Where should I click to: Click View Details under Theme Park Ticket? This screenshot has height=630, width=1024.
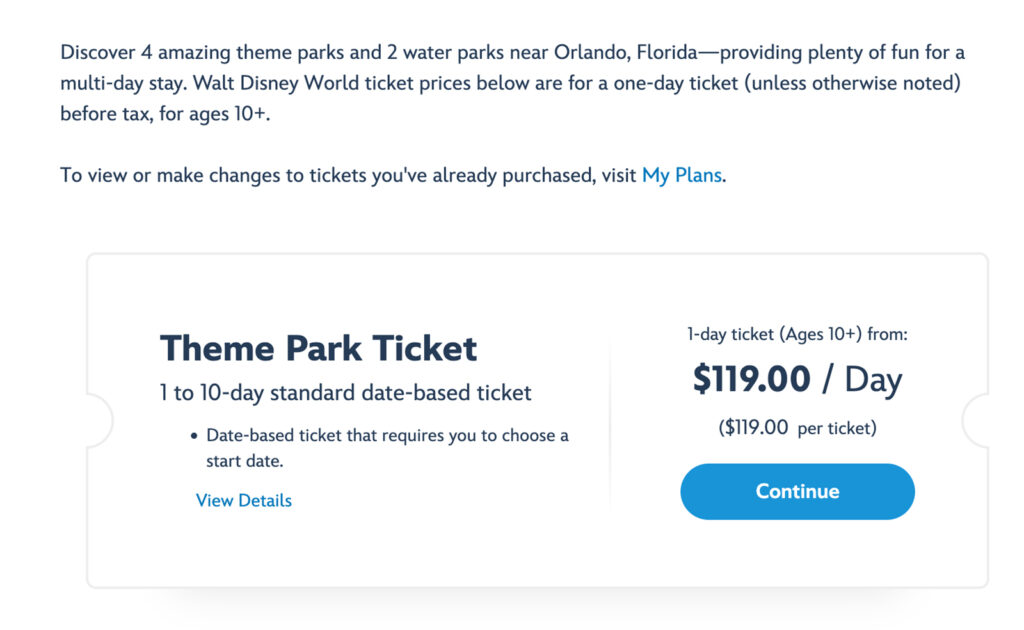[244, 500]
